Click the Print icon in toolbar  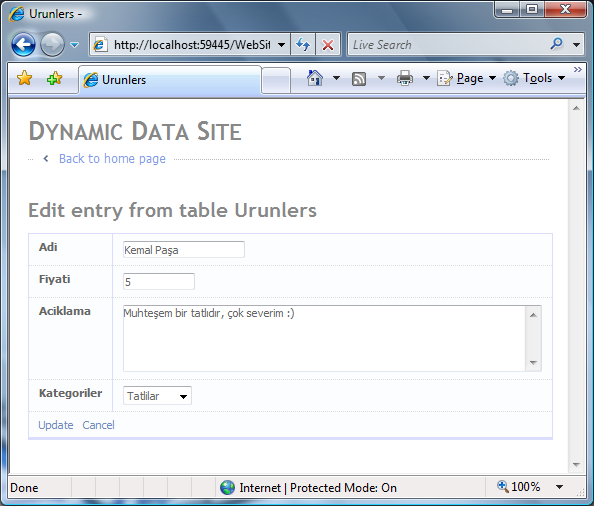click(x=405, y=78)
